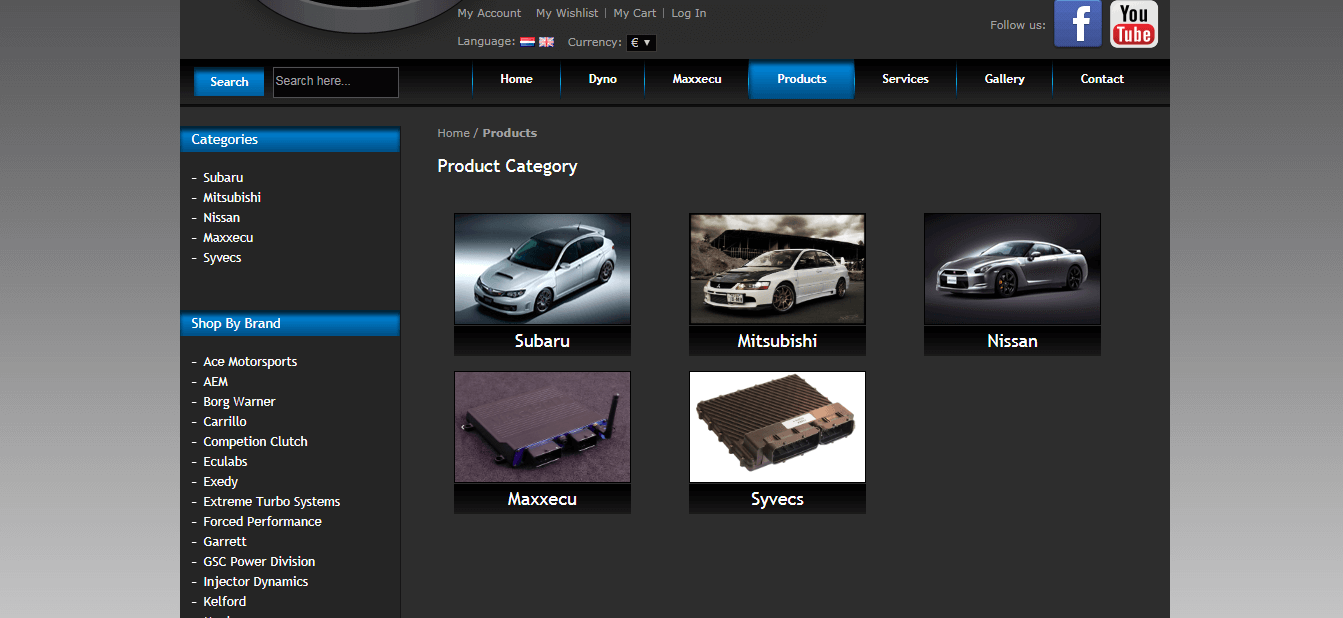Click the Home breadcrumb link
Image resolution: width=1343 pixels, height=618 pixels.
tap(453, 133)
